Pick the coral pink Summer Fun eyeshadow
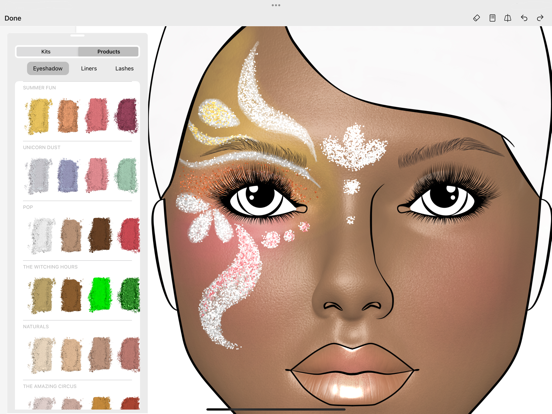The width and height of the screenshot is (552, 414). (x=97, y=115)
